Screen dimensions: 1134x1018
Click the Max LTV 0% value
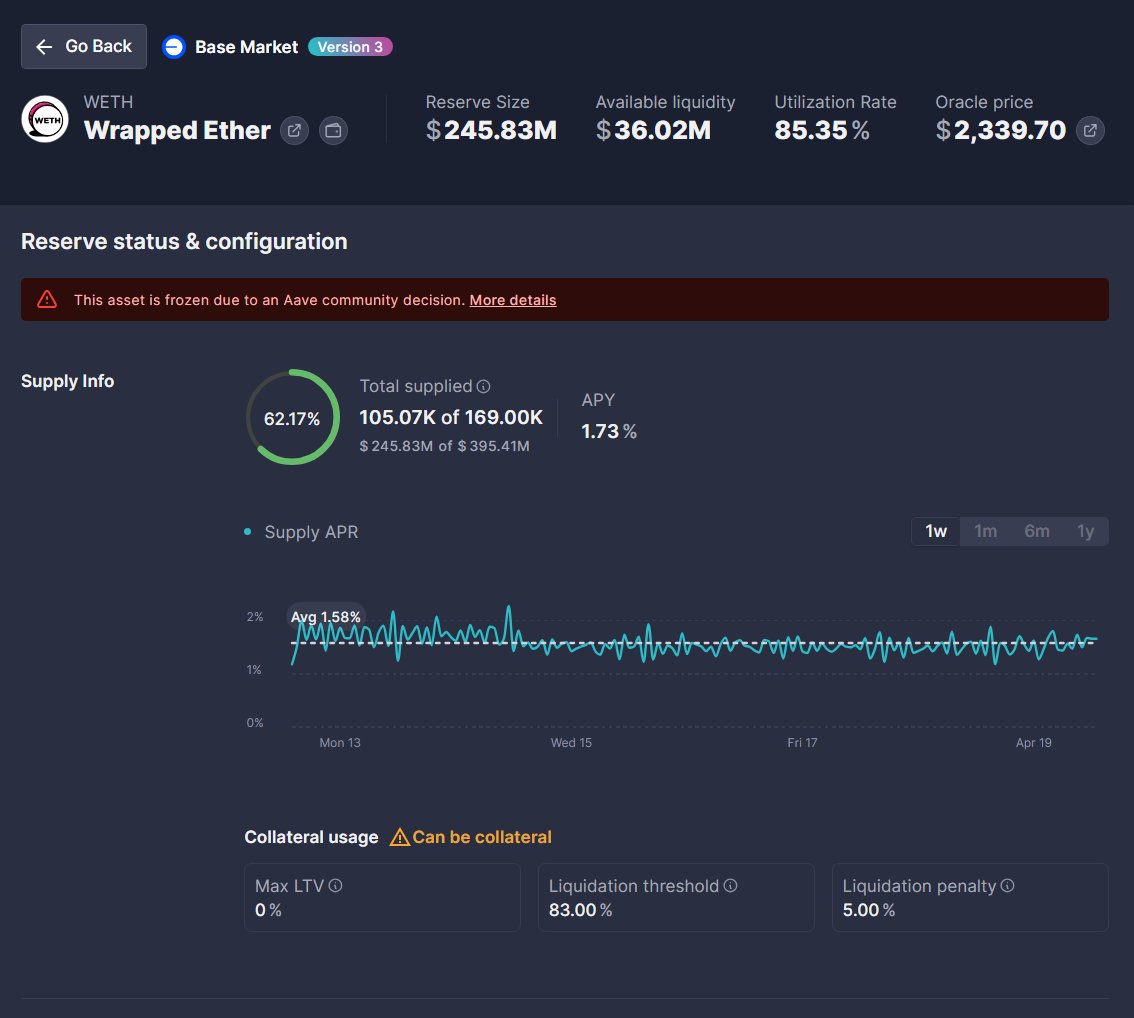click(268, 910)
